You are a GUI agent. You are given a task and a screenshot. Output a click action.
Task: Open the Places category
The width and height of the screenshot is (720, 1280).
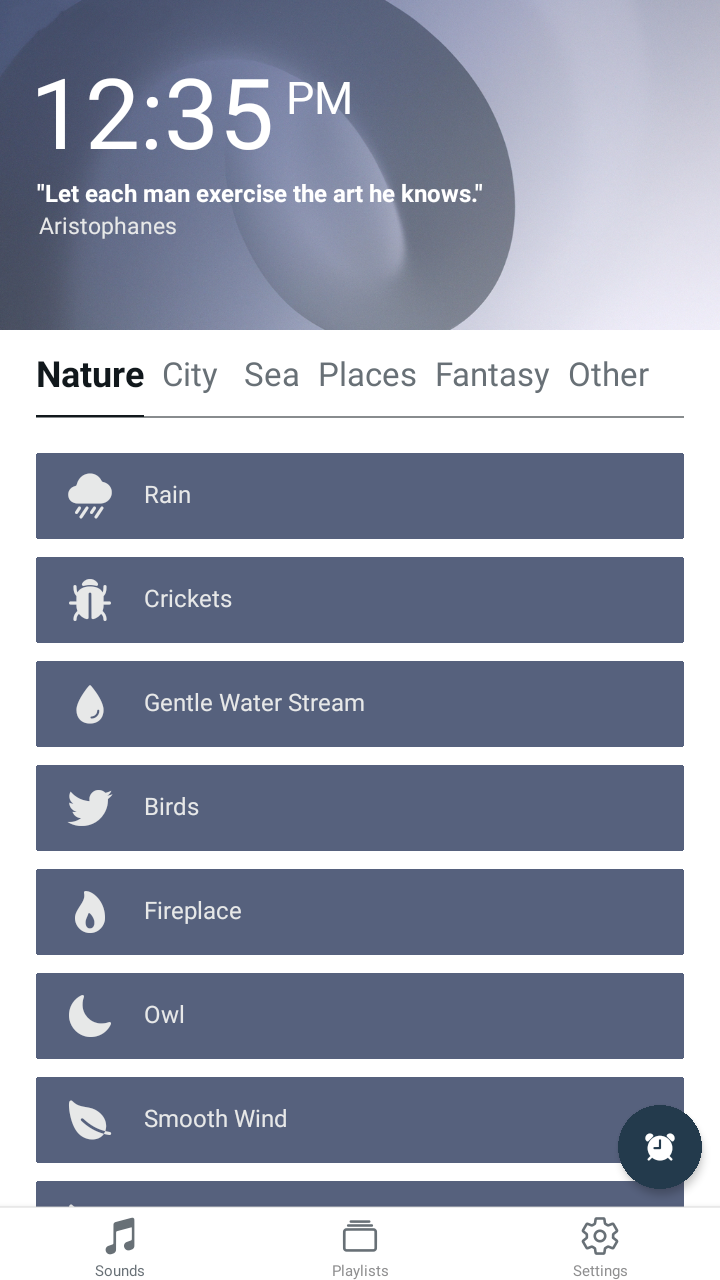coord(367,375)
